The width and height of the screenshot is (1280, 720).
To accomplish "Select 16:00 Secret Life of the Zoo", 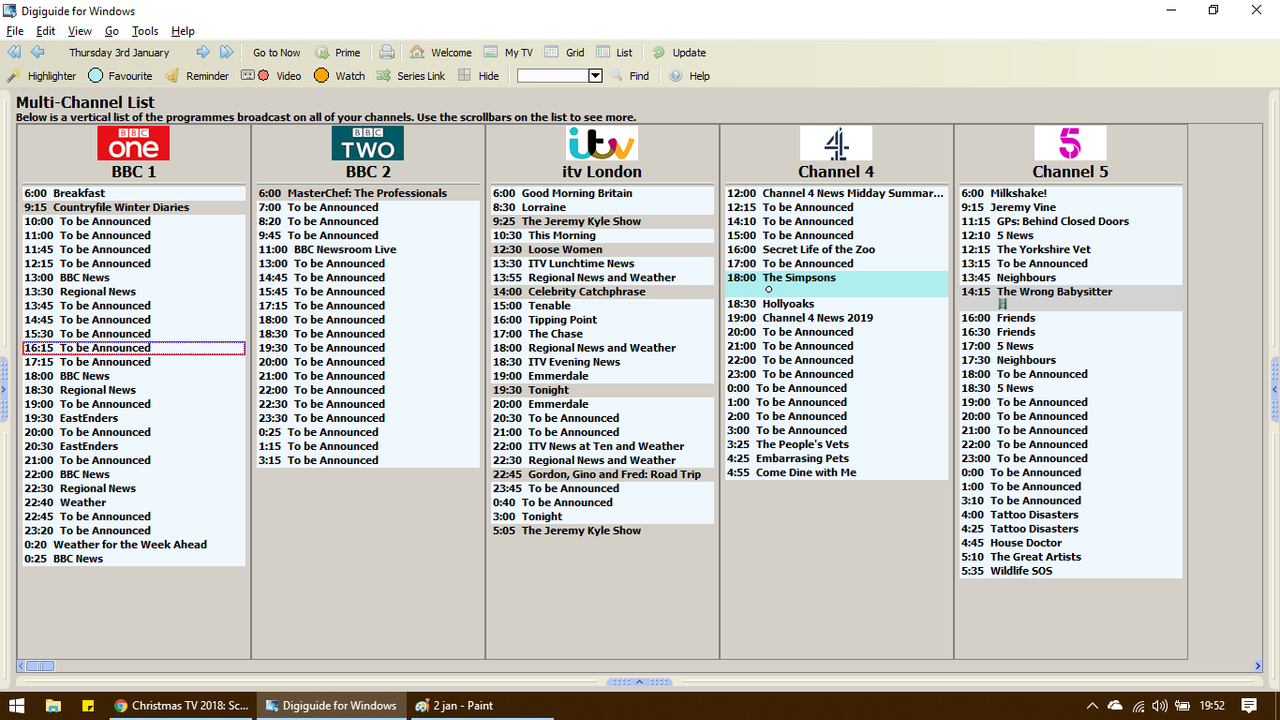I will pos(836,249).
